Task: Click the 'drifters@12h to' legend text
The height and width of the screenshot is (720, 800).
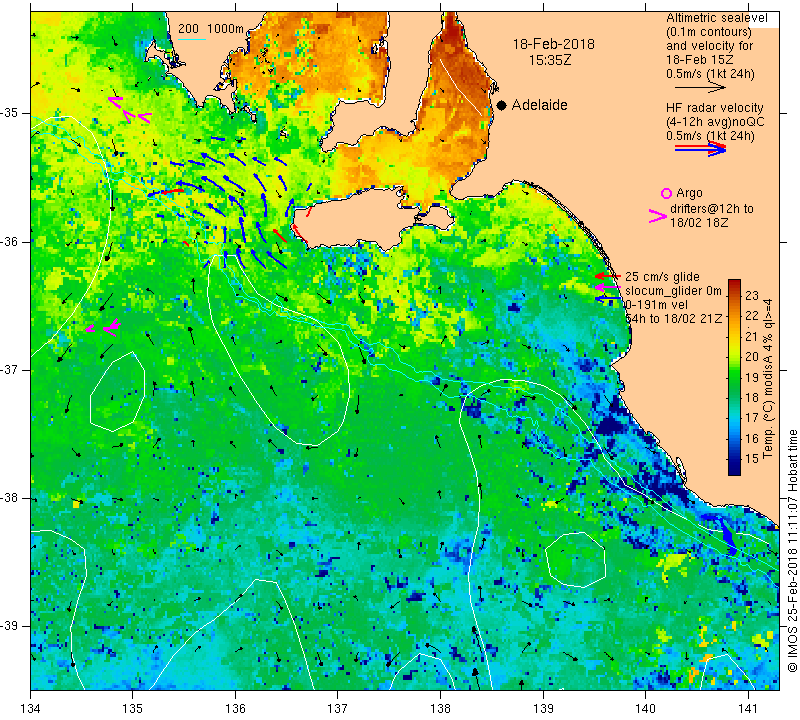Action: click(x=712, y=209)
